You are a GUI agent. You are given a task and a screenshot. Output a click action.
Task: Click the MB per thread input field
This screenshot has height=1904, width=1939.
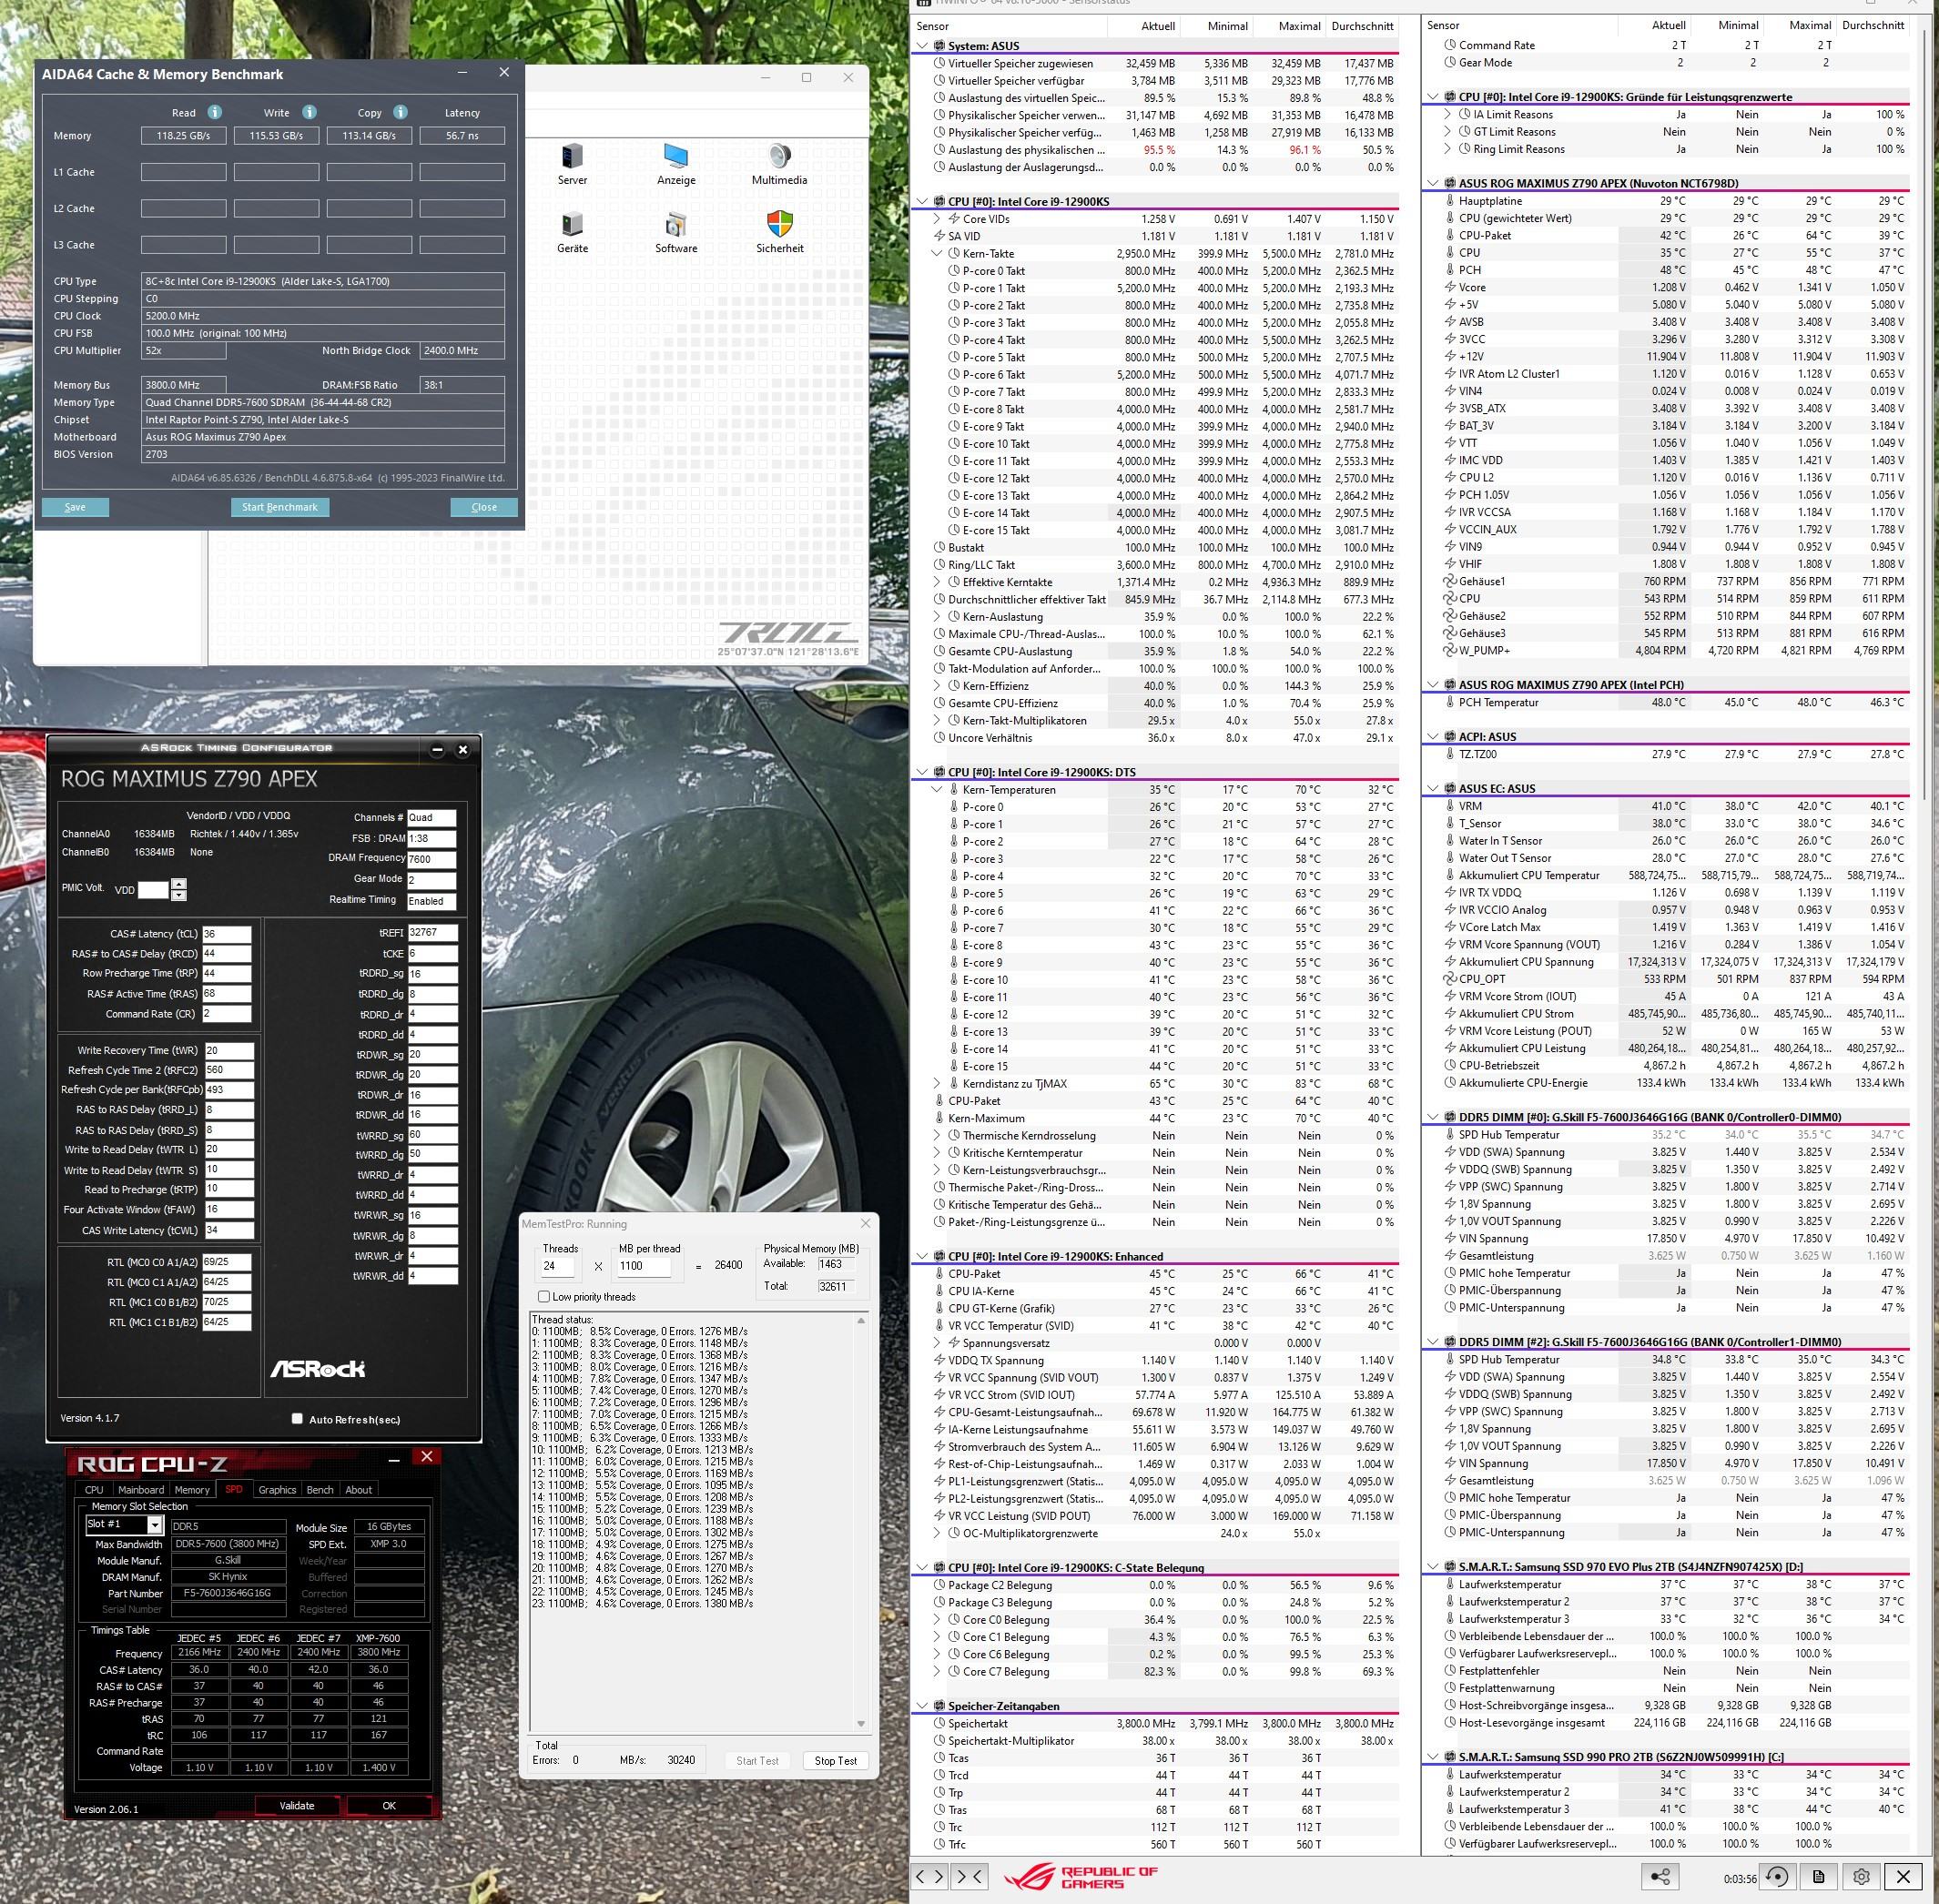[x=643, y=1266]
